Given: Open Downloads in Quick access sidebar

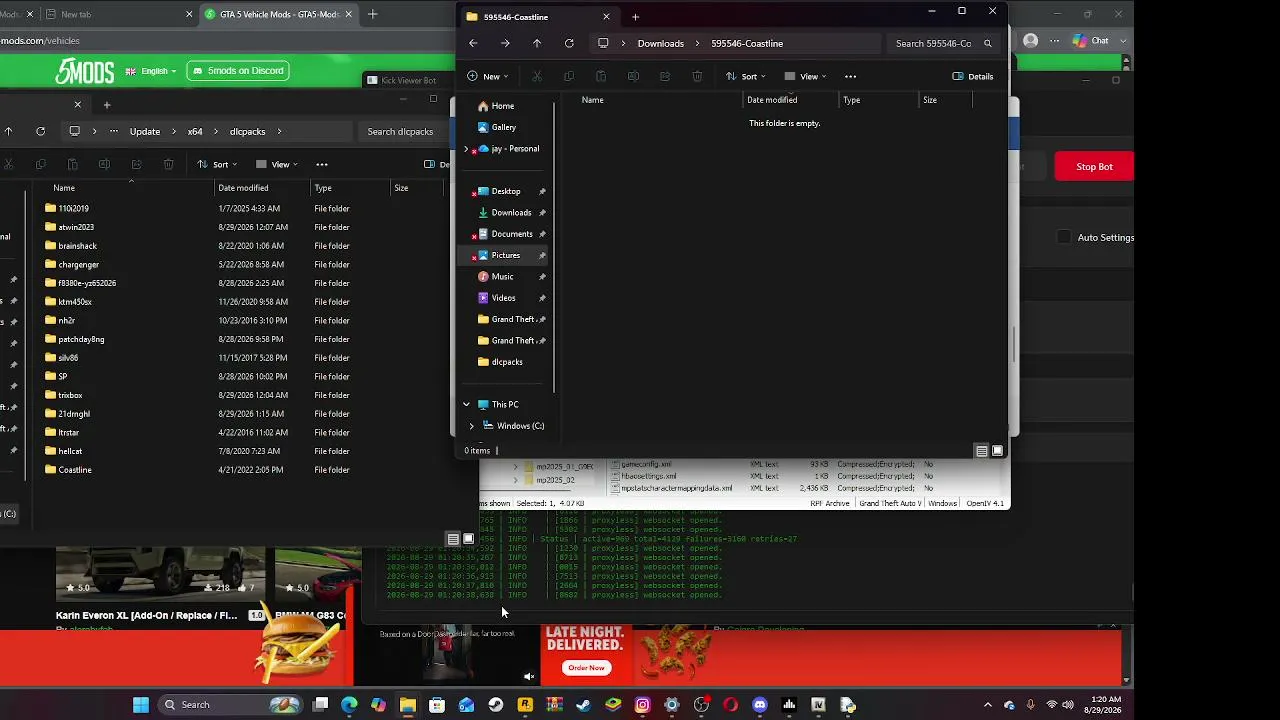Looking at the screenshot, I should click(511, 212).
